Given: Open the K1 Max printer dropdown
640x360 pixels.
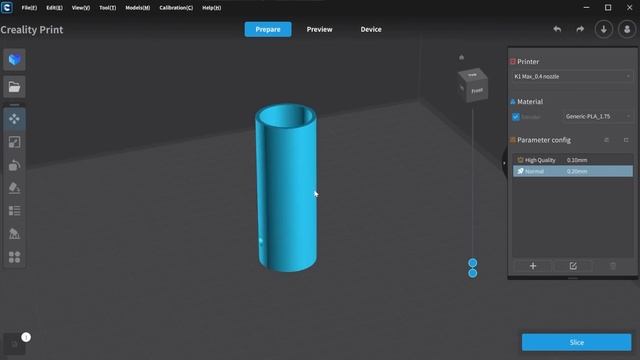Looking at the screenshot, I should point(572,76).
